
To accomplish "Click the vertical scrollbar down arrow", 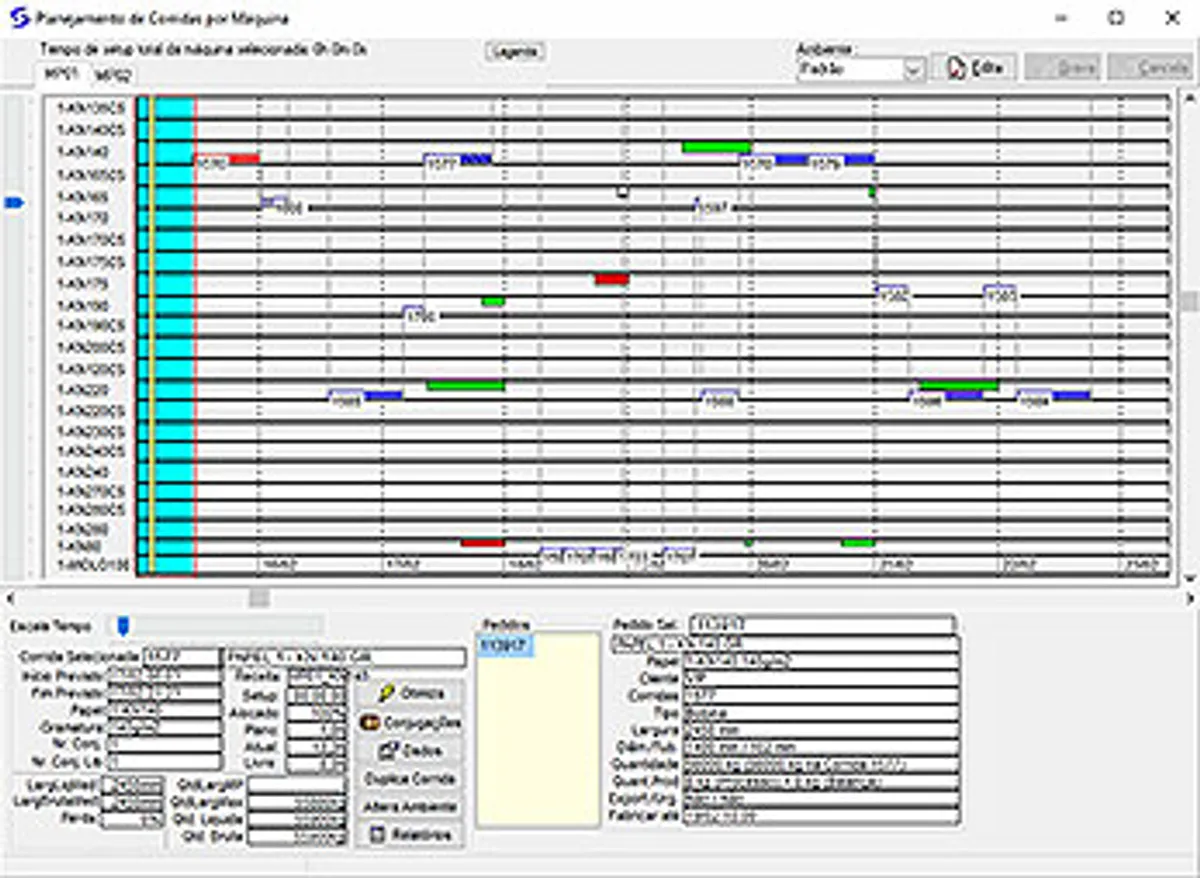I will point(1190,579).
